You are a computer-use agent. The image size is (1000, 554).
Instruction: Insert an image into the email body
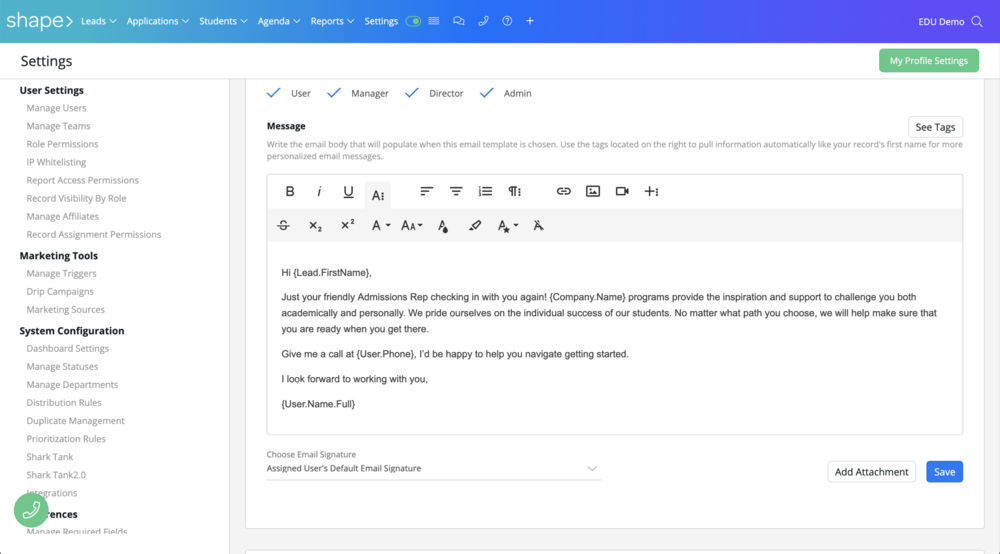point(593,191)
